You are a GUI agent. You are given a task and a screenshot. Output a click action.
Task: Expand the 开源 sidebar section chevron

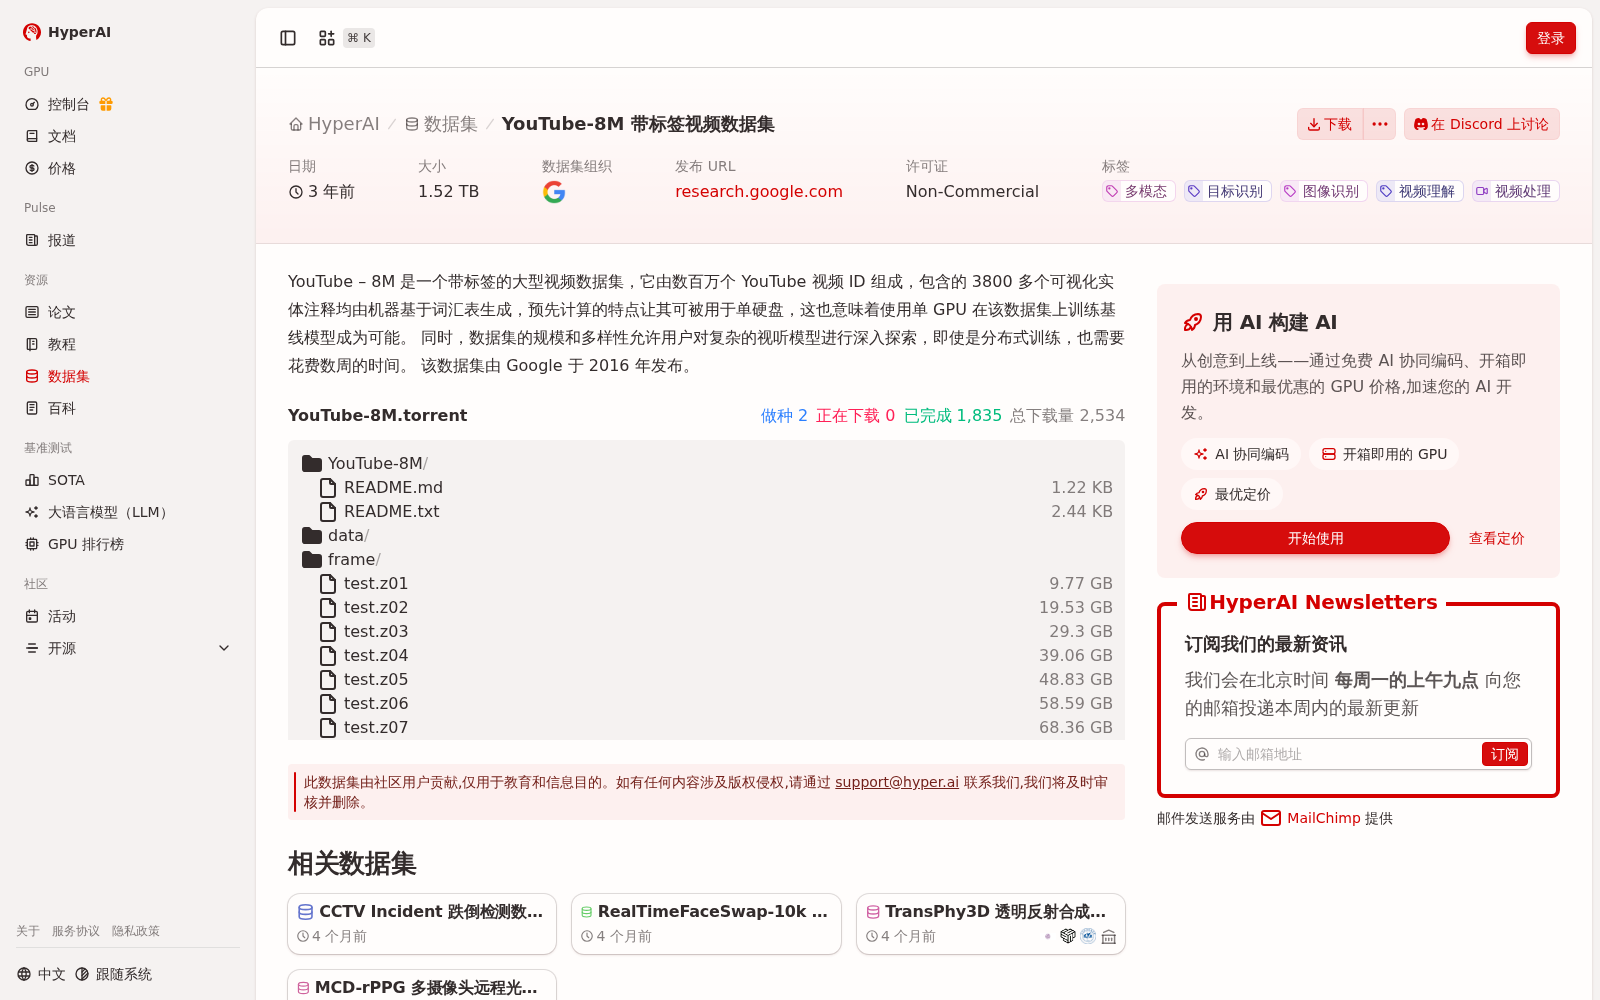point(224,648)
